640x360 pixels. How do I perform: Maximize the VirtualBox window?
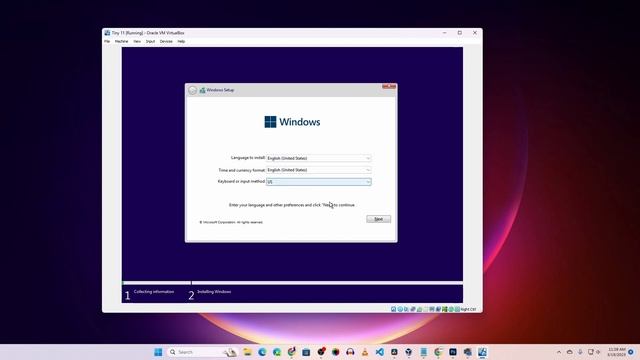tap(460, 33)
